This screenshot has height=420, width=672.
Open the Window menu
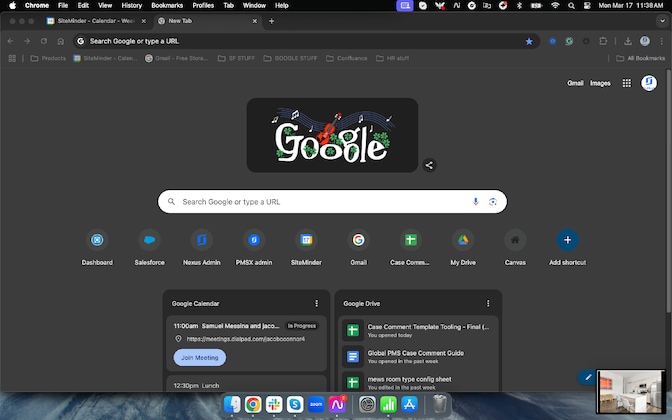[254, 6]
